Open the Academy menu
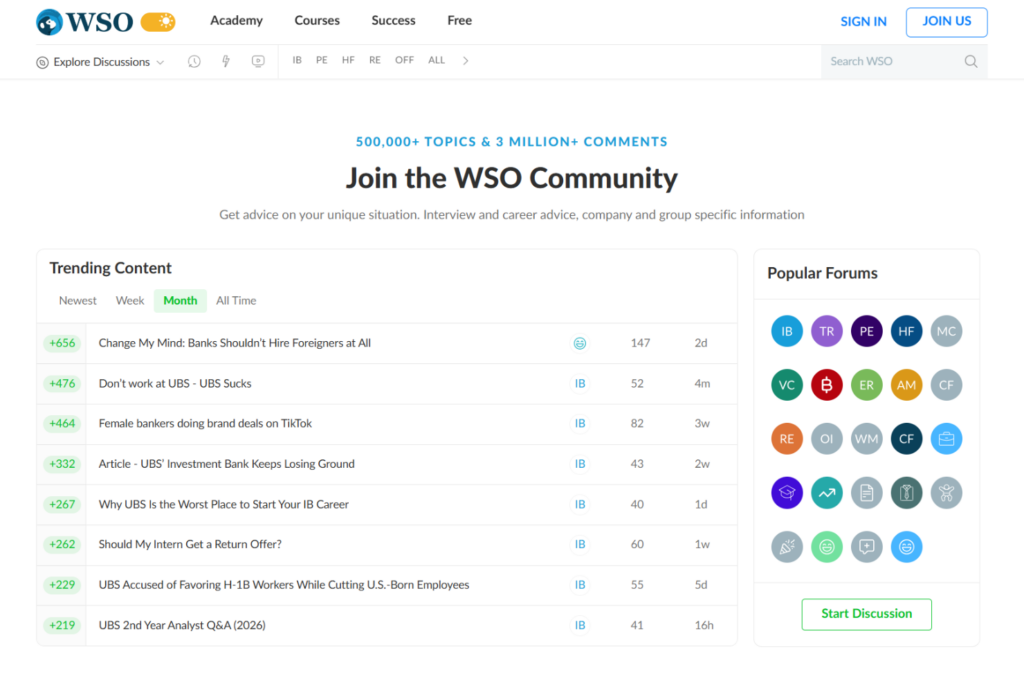This screenshot has width=1024, height=683. (236, 20)
